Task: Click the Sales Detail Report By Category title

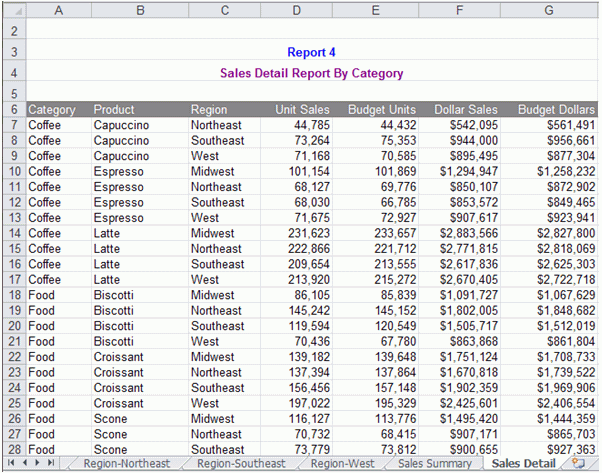Action: click(x=312, y=73)
